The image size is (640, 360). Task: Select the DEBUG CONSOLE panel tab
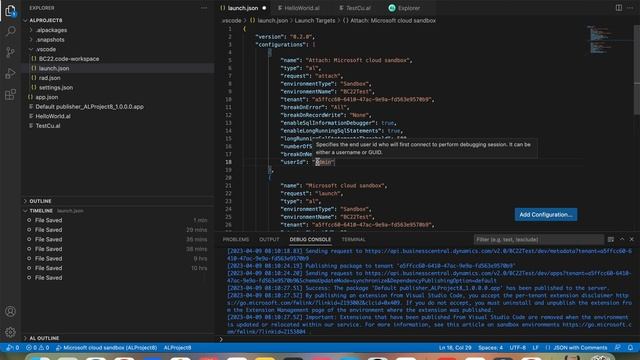coord(310,240)
